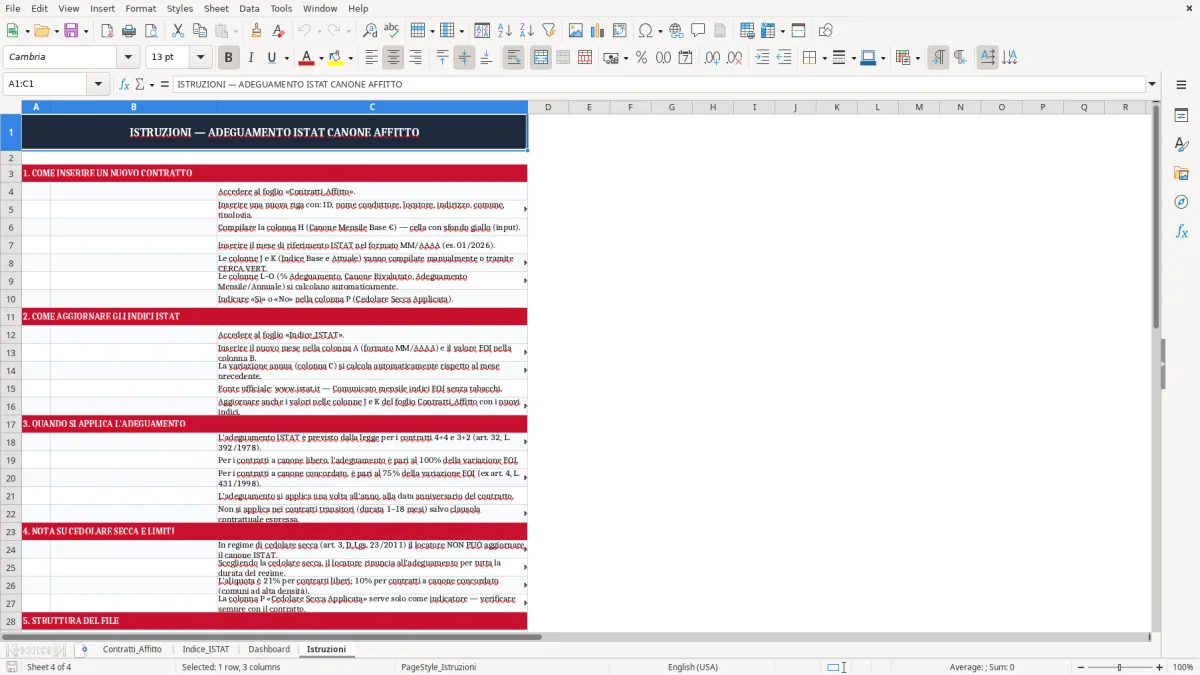Click the zoom slider handle
The width and height of the screenshot is (1200, 675).
(1120, 667)
